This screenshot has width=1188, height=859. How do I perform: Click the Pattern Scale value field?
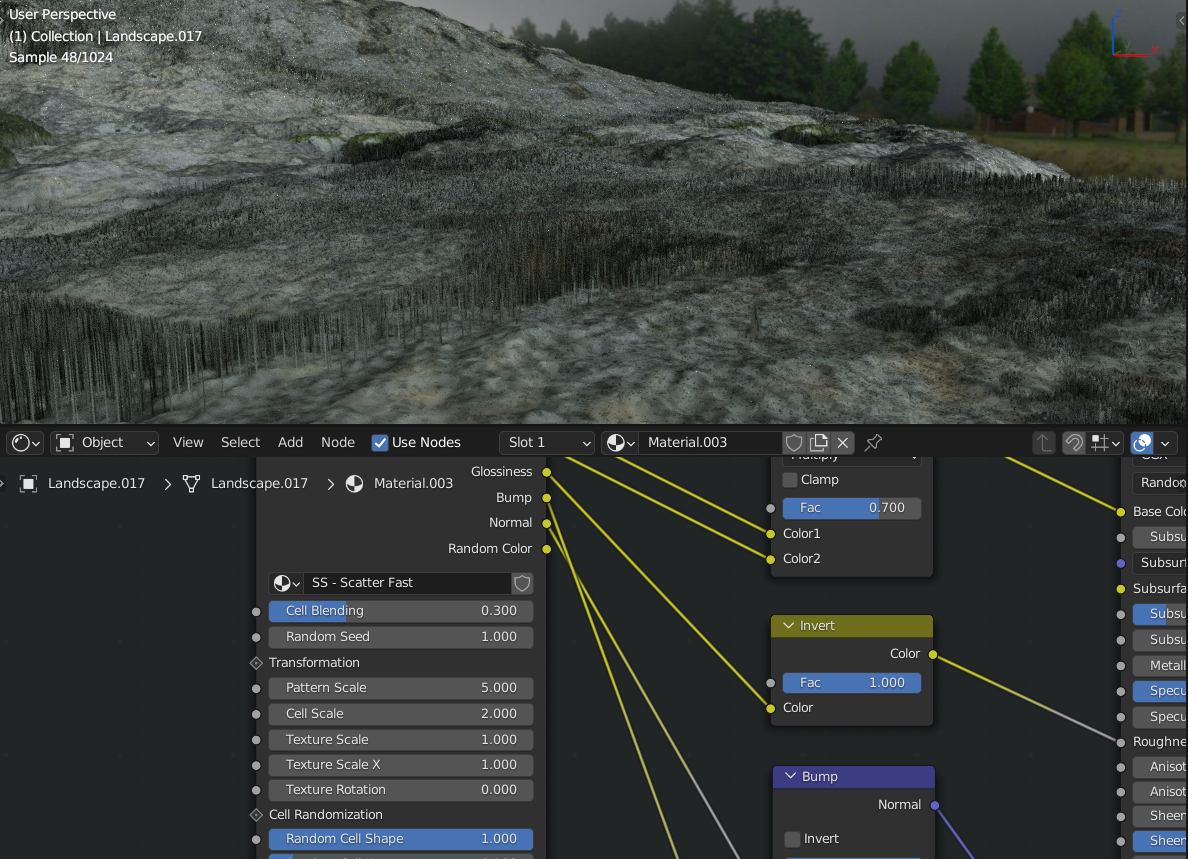point(401,688)
